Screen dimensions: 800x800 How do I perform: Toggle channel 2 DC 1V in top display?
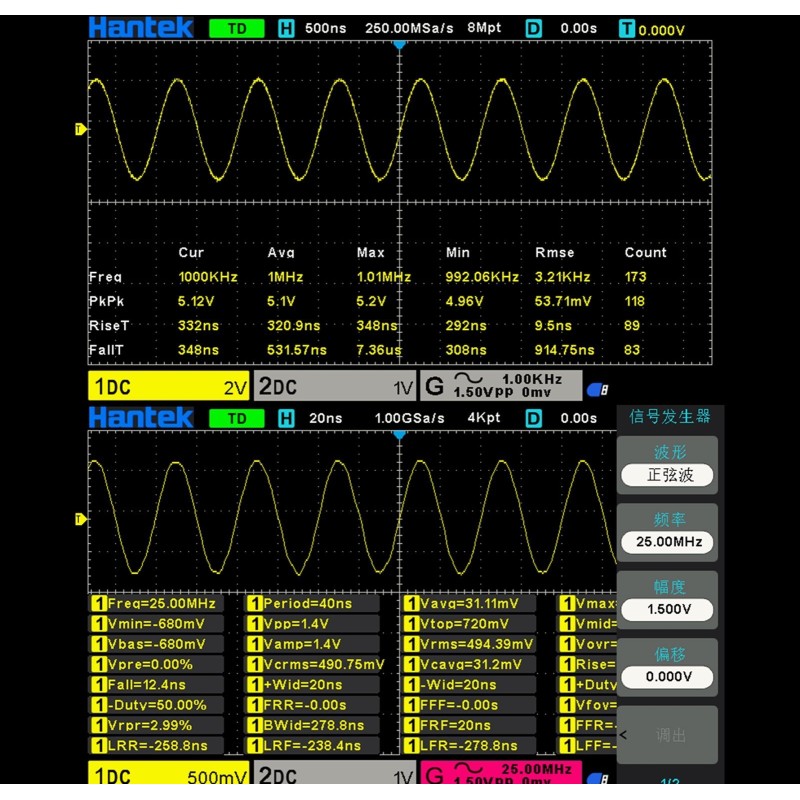[335, 387]
